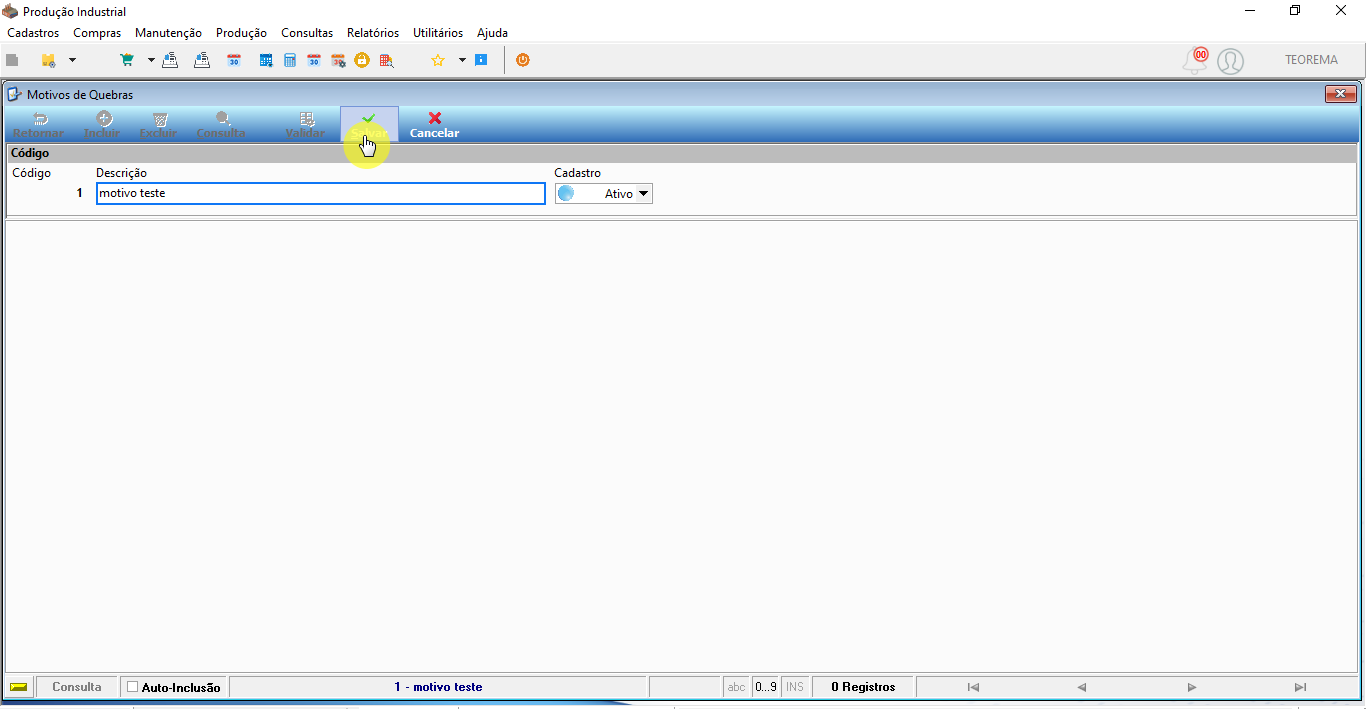The image size is (1366, 709).
Task: Open the Utilitários menu
Action: (x=438, y=33)
